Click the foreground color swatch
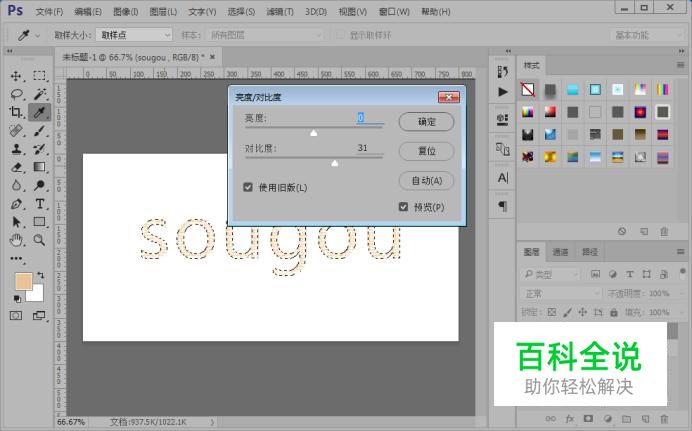Image resolution: width=692 pixels, height=431 pixels. (23, 281)
